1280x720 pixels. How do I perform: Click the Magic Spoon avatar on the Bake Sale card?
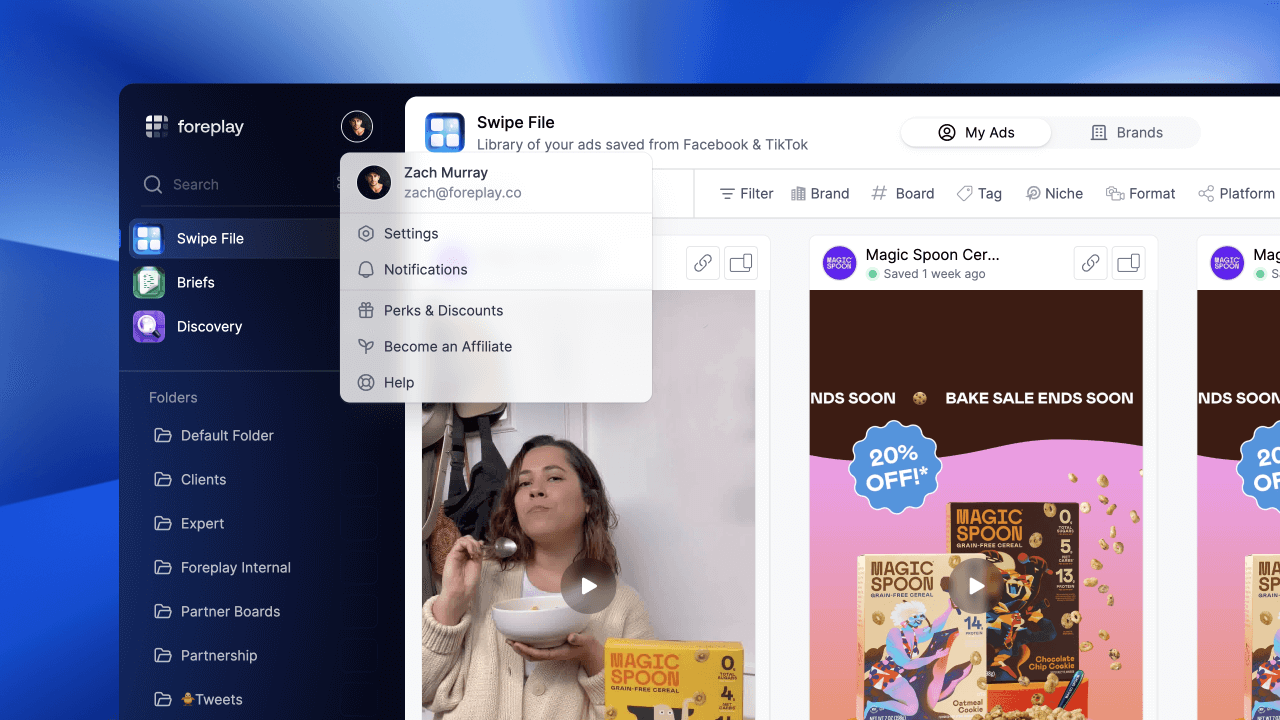[840, 263]
